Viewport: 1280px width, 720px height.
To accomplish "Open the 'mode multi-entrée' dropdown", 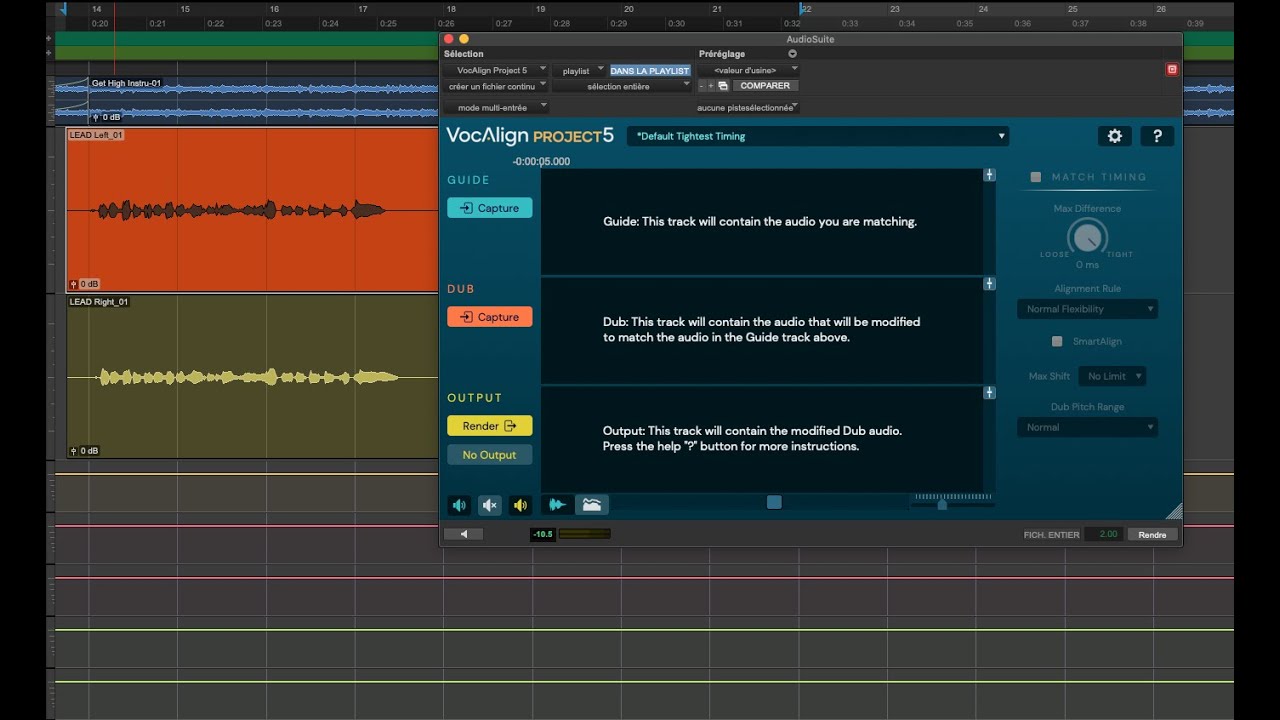I will (x=496, y=107).
